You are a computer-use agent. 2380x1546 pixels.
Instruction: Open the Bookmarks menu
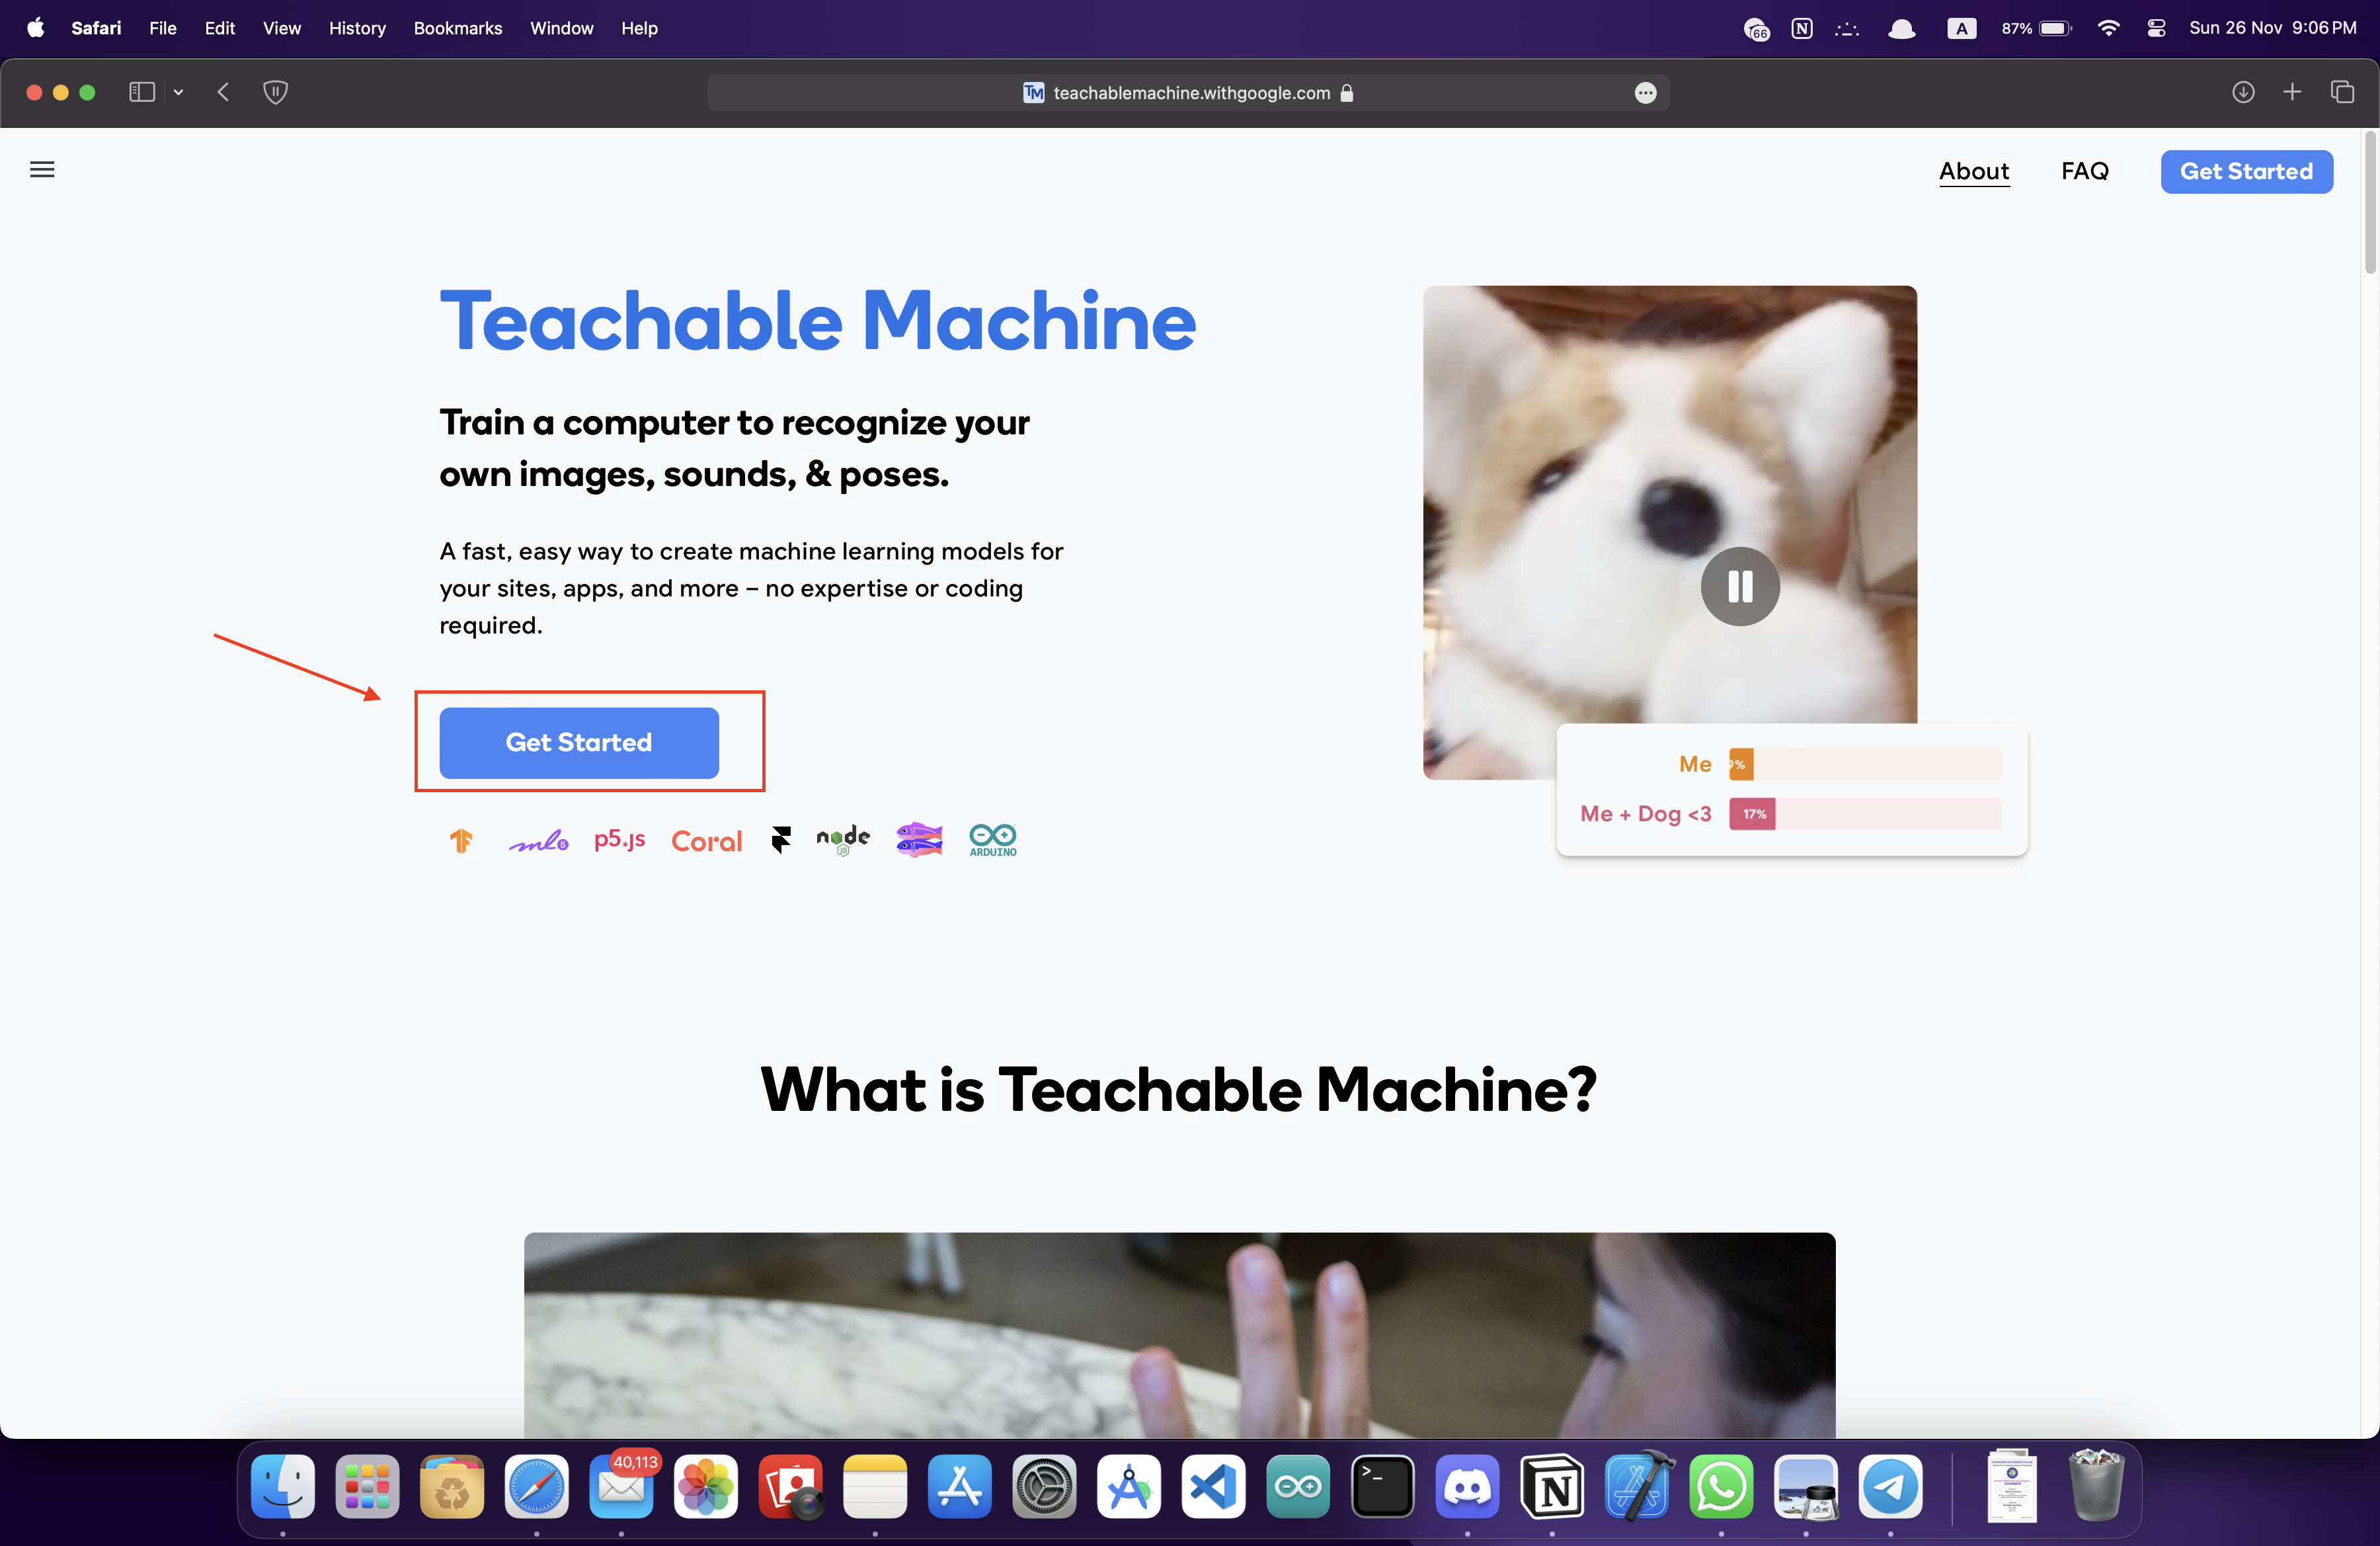click(457, 28)
